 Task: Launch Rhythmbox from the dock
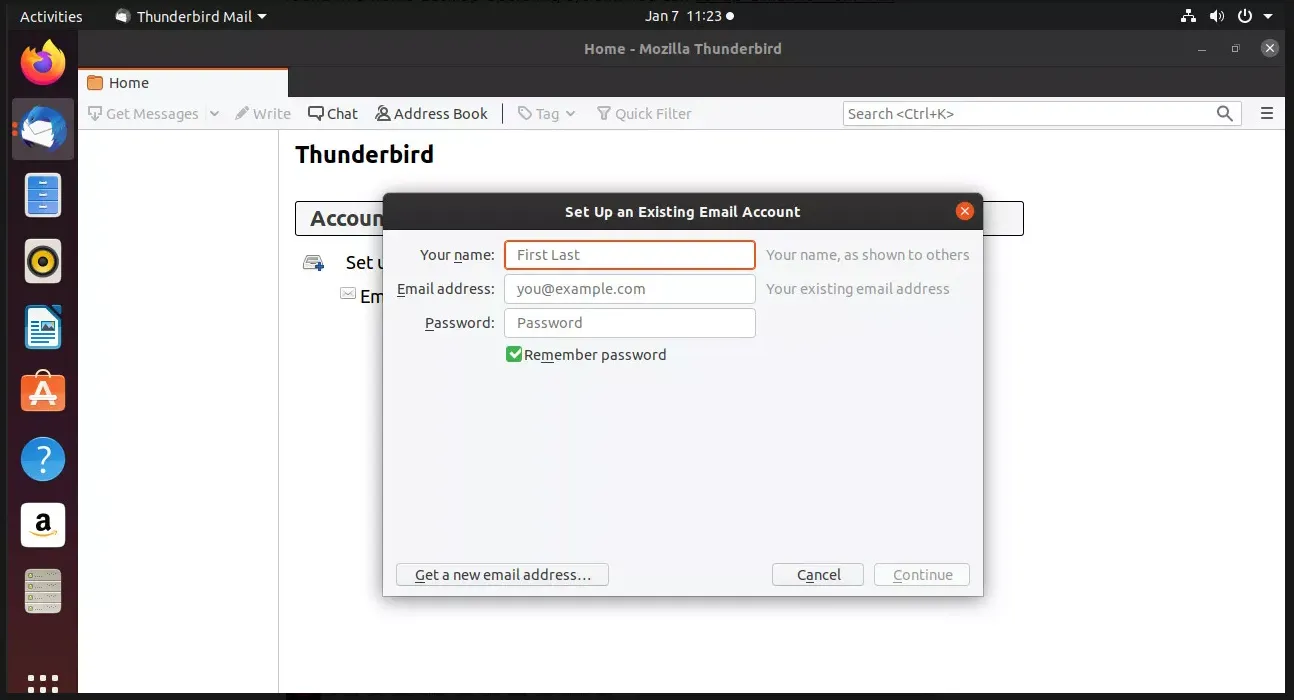click(x=43, y=261)
